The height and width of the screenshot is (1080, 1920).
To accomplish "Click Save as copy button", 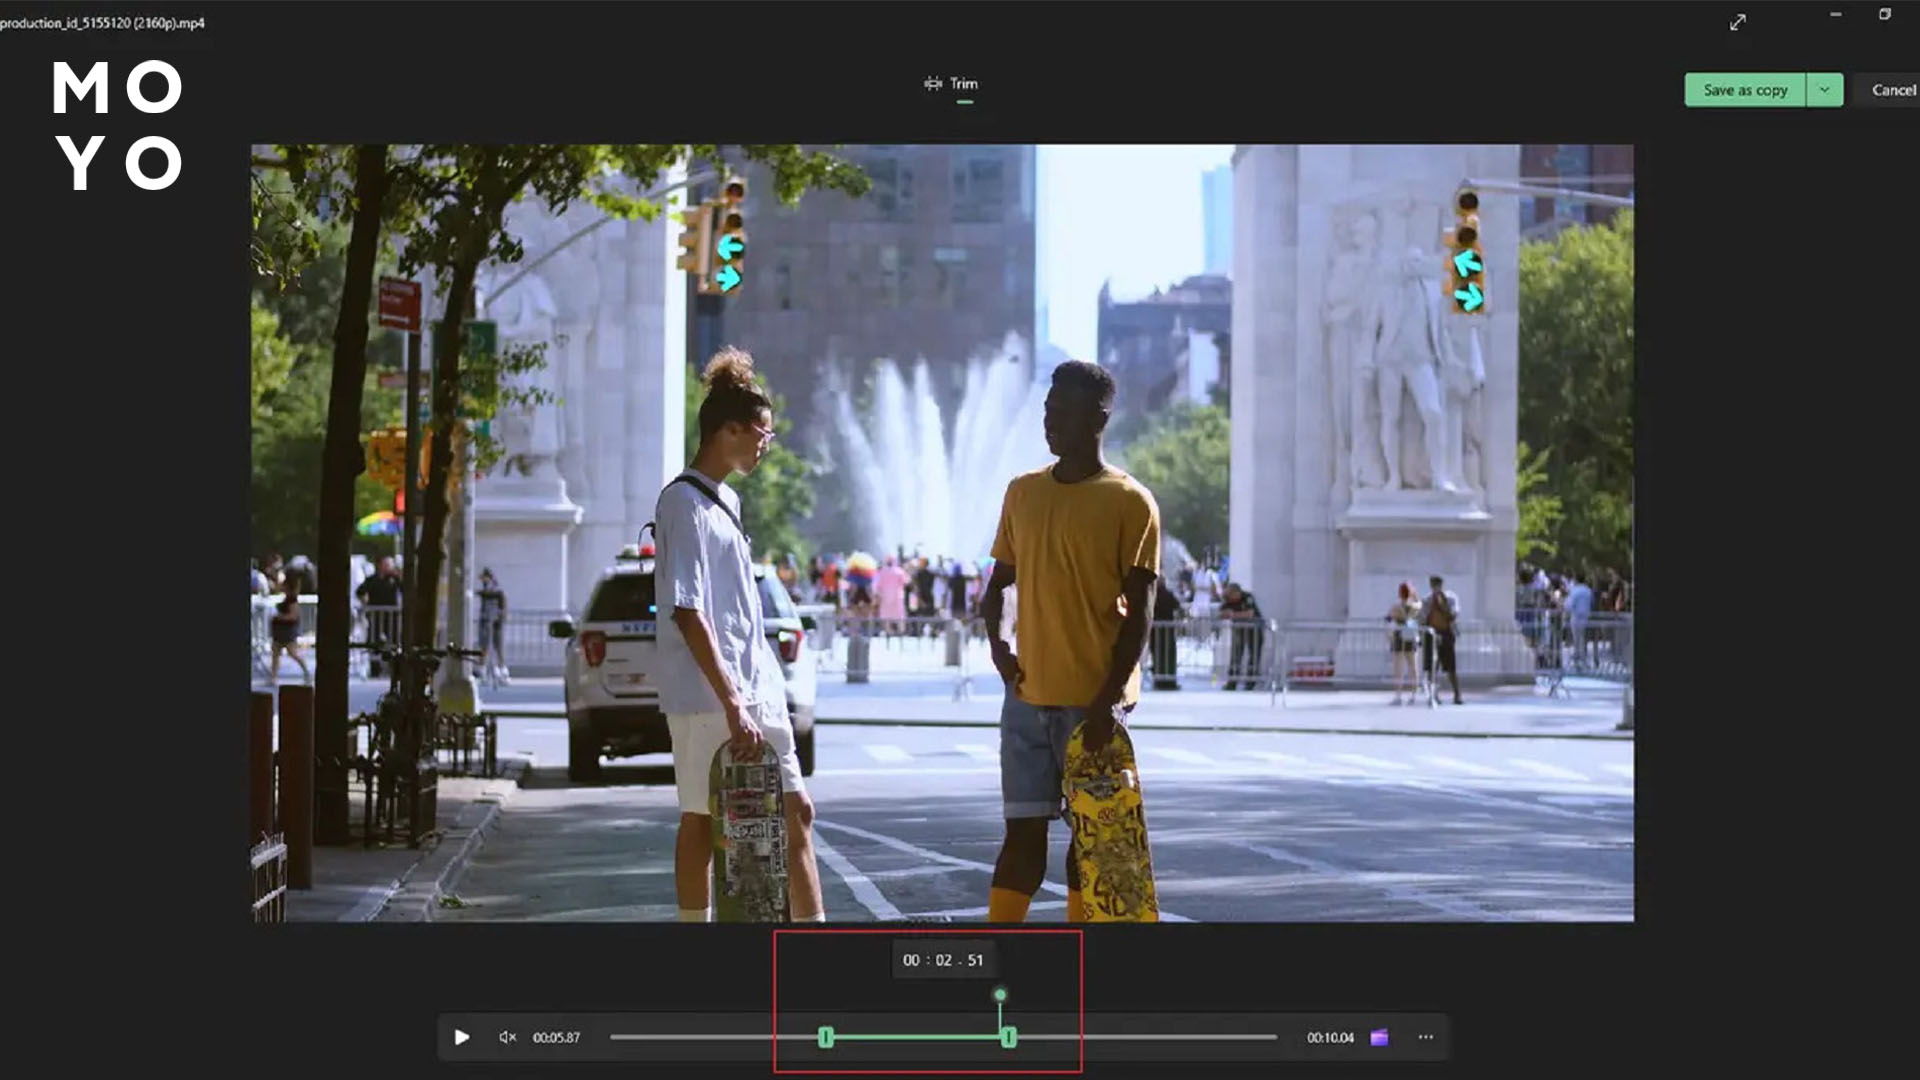I will [1744, 90].
